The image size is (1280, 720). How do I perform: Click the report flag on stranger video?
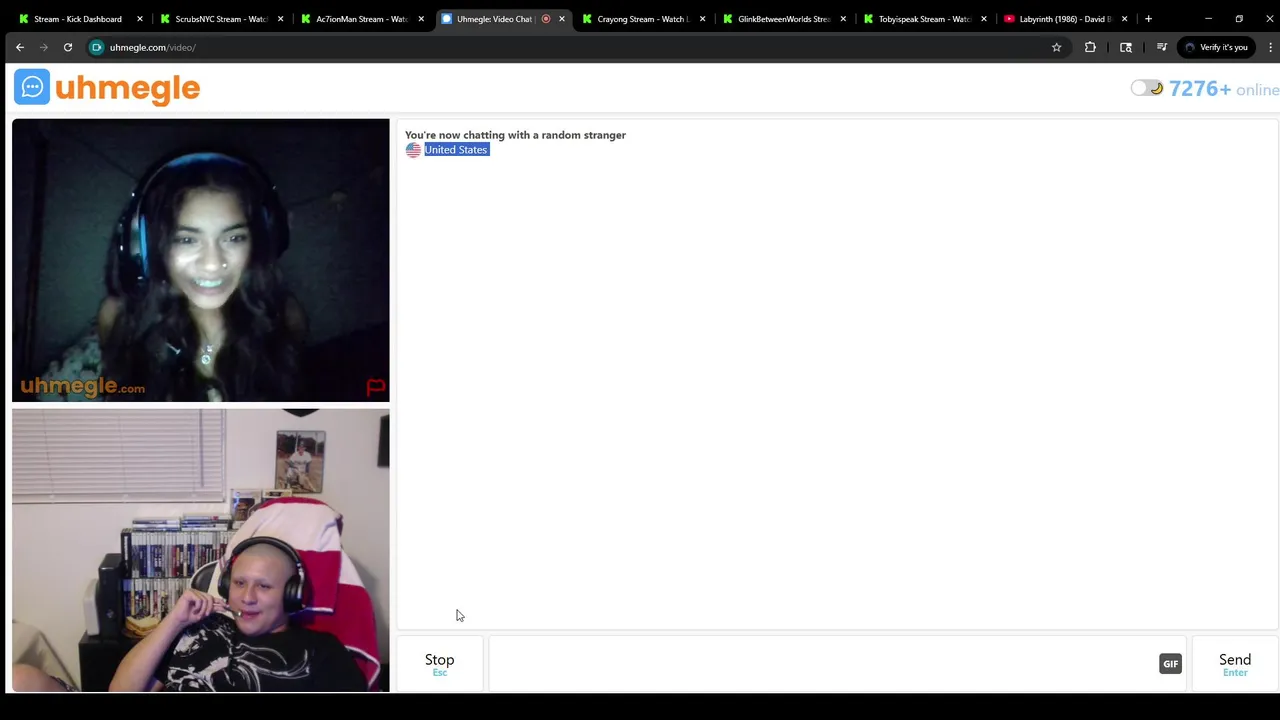click(x=376, y=386)
